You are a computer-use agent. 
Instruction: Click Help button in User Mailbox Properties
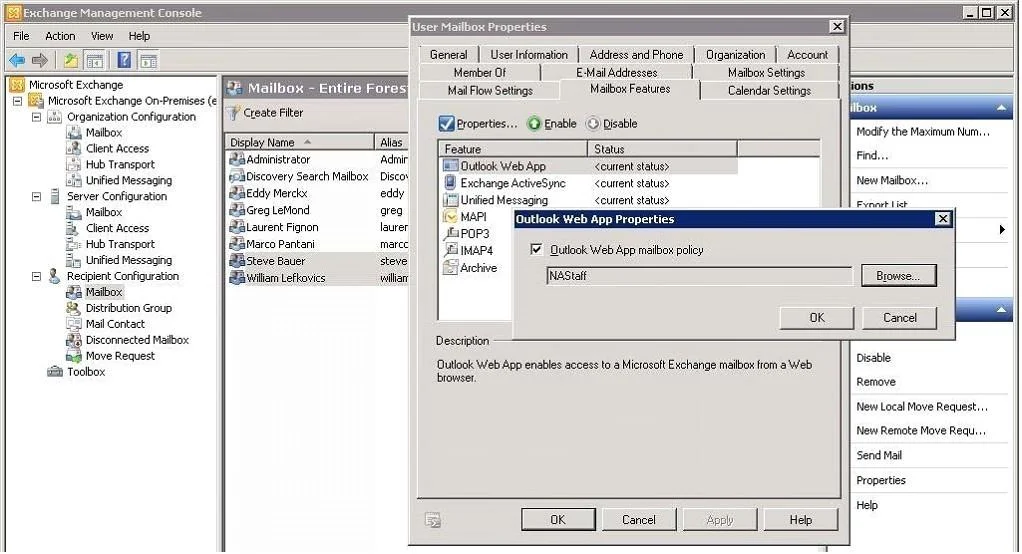coord(800,519)
